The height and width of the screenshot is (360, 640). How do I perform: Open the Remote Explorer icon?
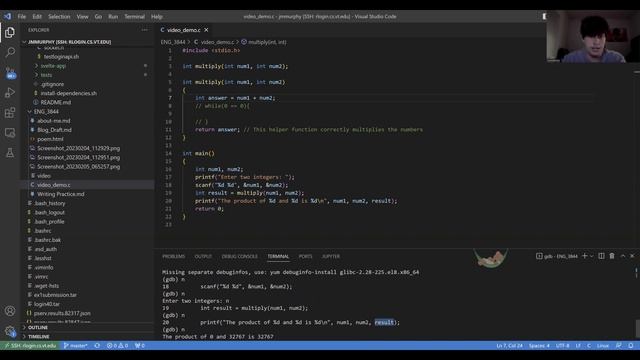pyautogui.click(x=10, y=133)
